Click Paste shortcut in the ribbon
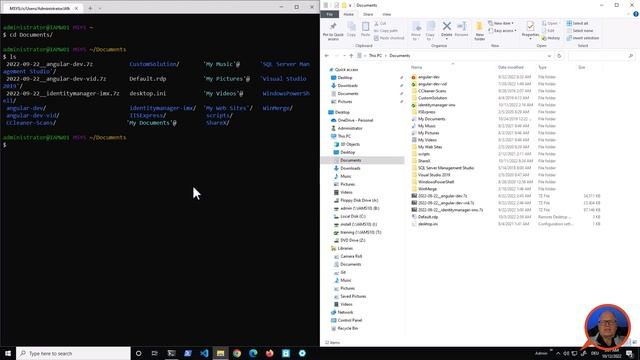Viewport: 640px width, 360px height. click(x=389, y=38)
